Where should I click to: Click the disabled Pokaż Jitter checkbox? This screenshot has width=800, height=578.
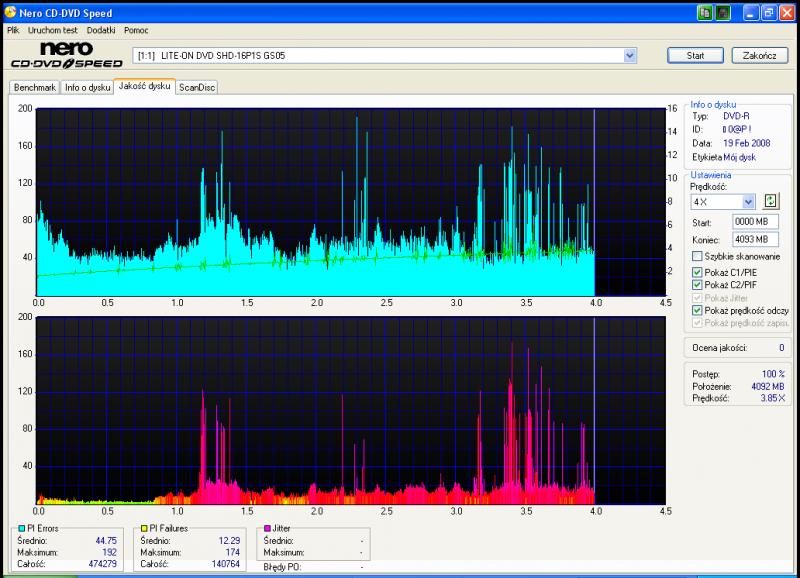pyautogui.click(x=697, y=297)
